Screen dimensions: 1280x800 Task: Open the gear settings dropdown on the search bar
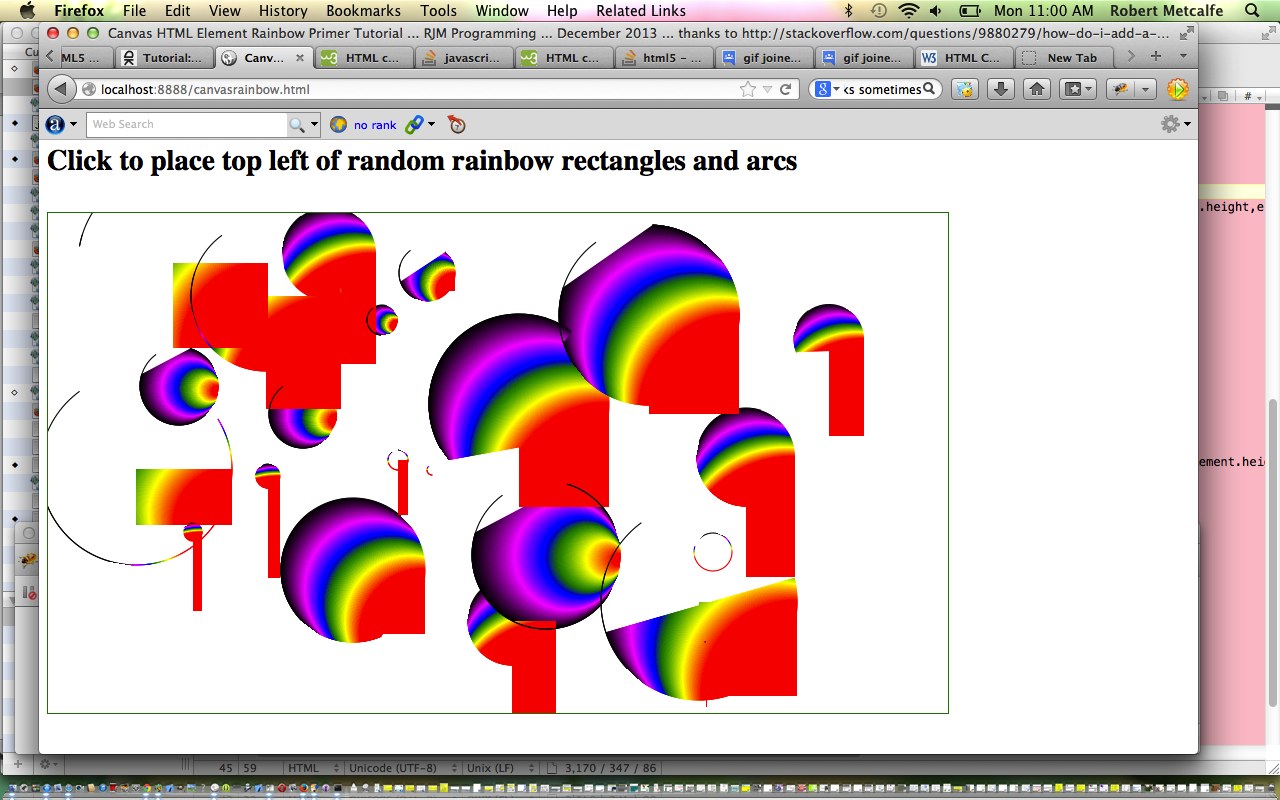[x=1170, y=124]
